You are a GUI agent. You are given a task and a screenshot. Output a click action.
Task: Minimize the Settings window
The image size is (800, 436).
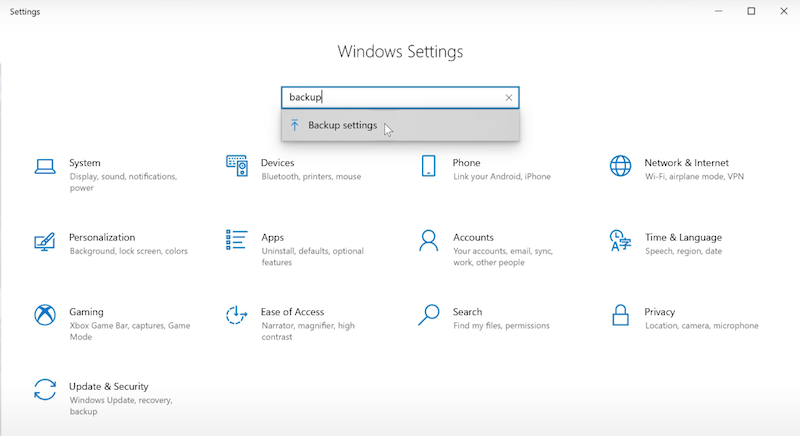pos(718,11)
